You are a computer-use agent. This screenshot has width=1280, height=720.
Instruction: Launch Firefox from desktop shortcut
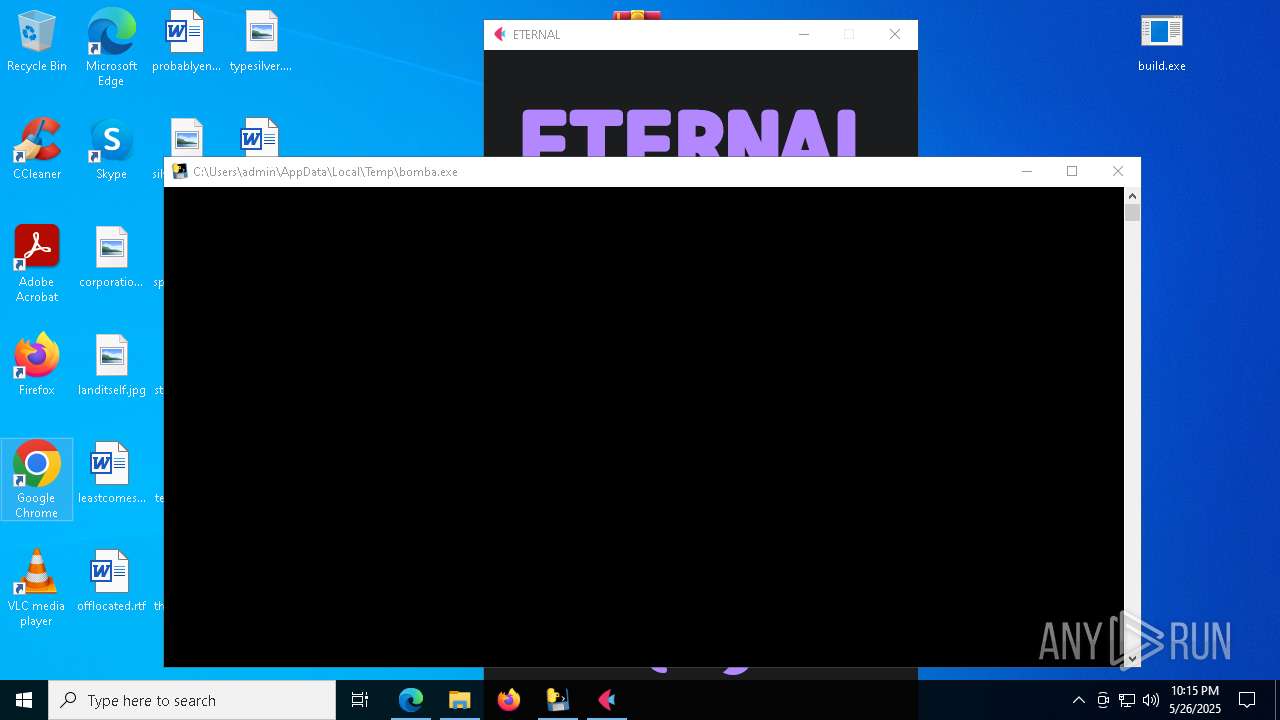click(x=37, y=366)
